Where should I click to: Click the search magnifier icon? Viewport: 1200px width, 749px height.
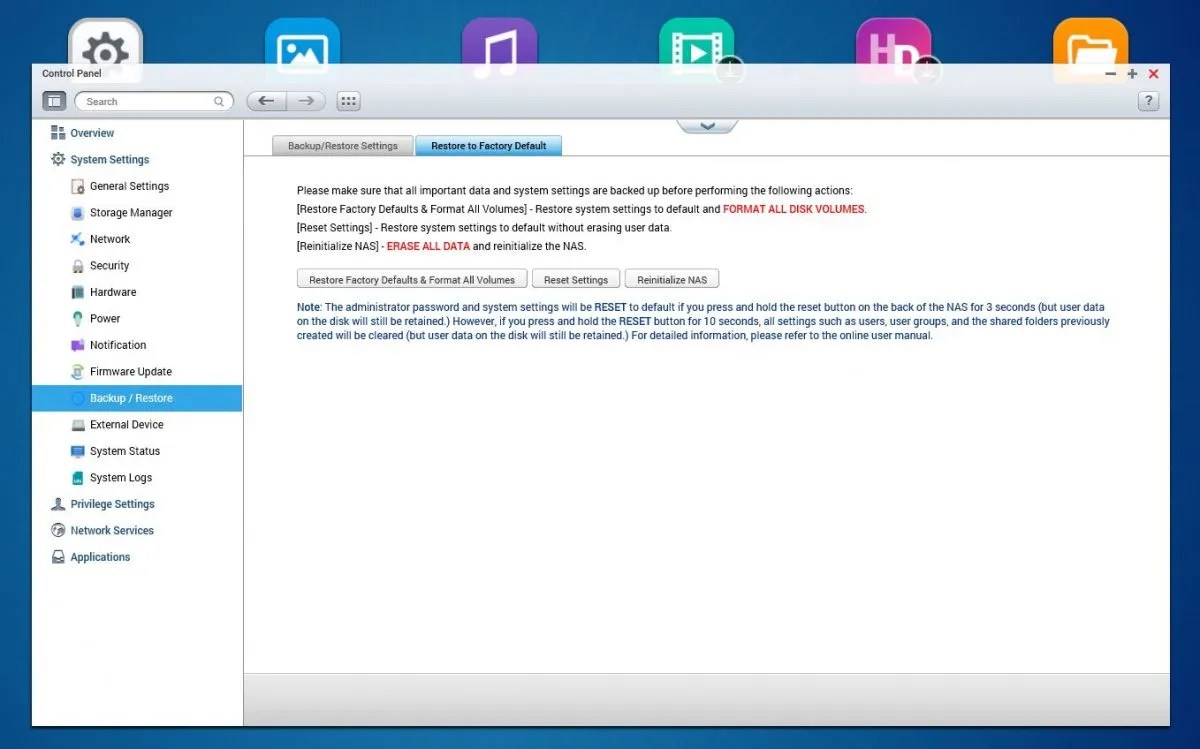219,101
